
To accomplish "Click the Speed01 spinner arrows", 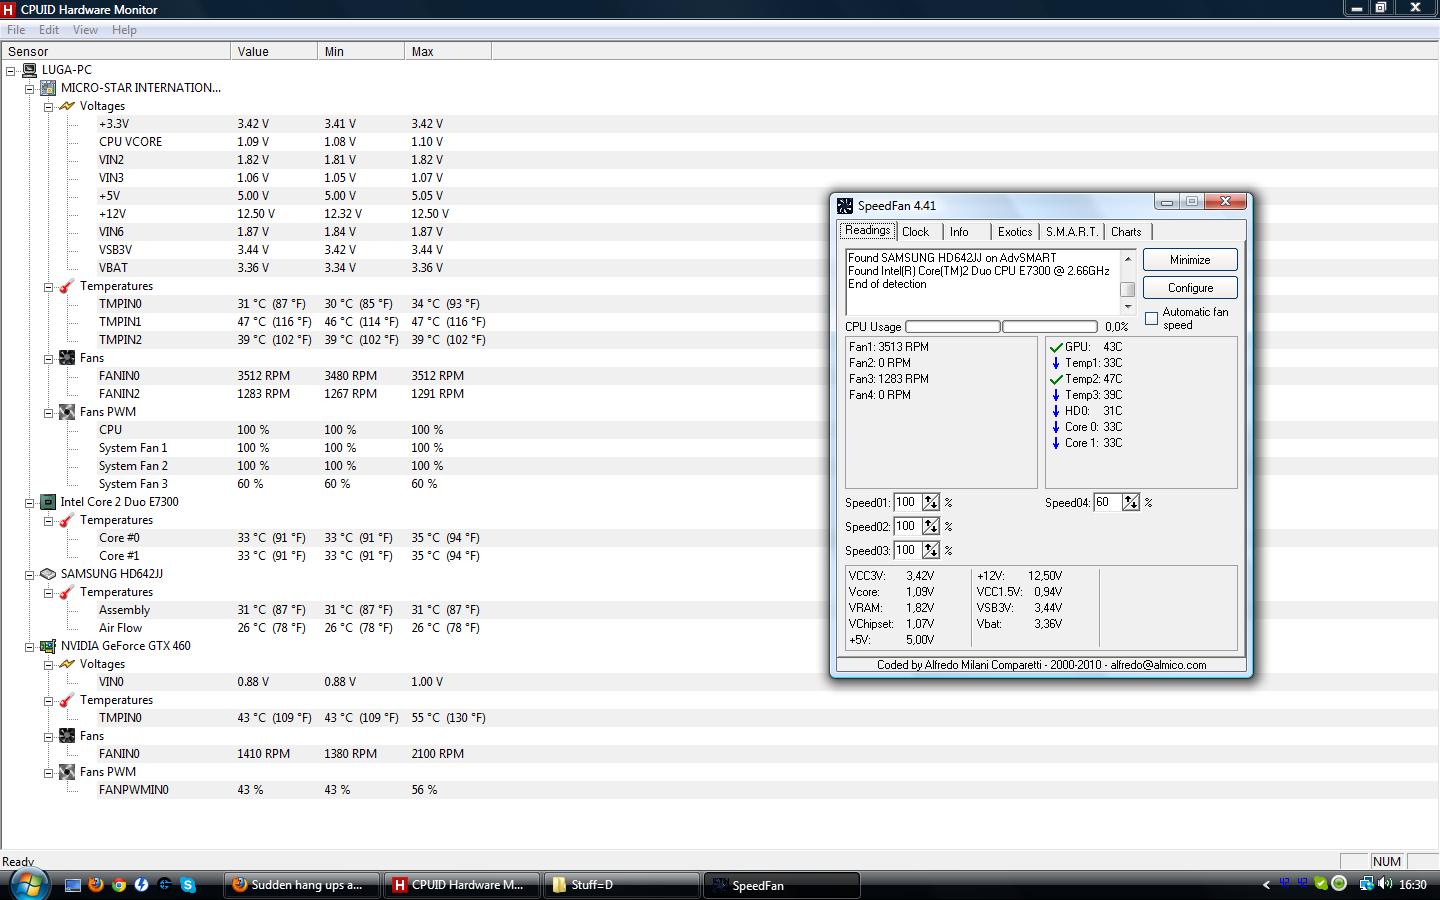I will pyautogui.click(x=931, y=502).
